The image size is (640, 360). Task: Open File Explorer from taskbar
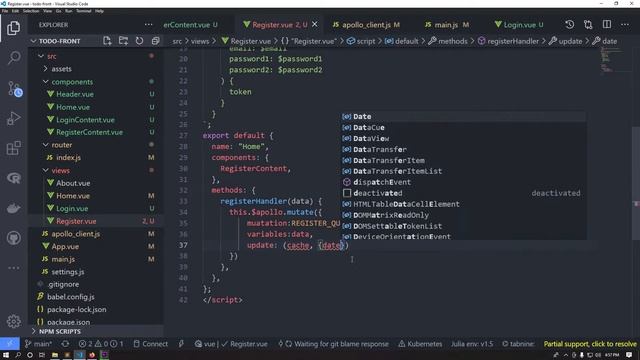tap(55, 355)
